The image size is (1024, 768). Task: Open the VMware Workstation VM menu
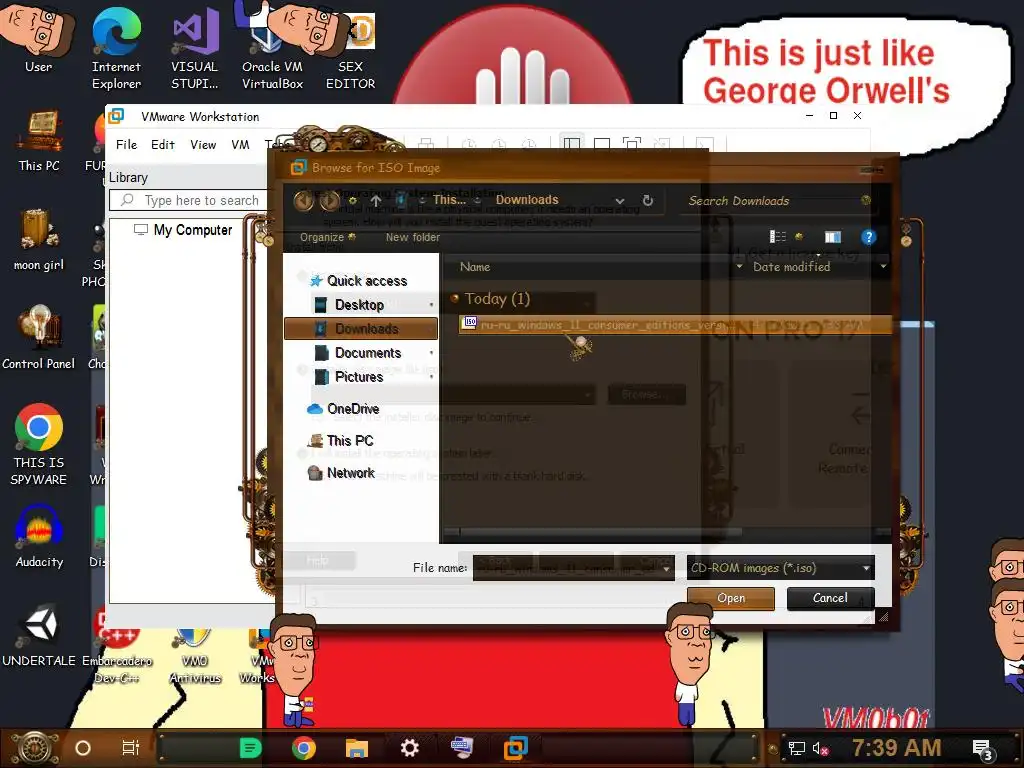coord(240,144)
